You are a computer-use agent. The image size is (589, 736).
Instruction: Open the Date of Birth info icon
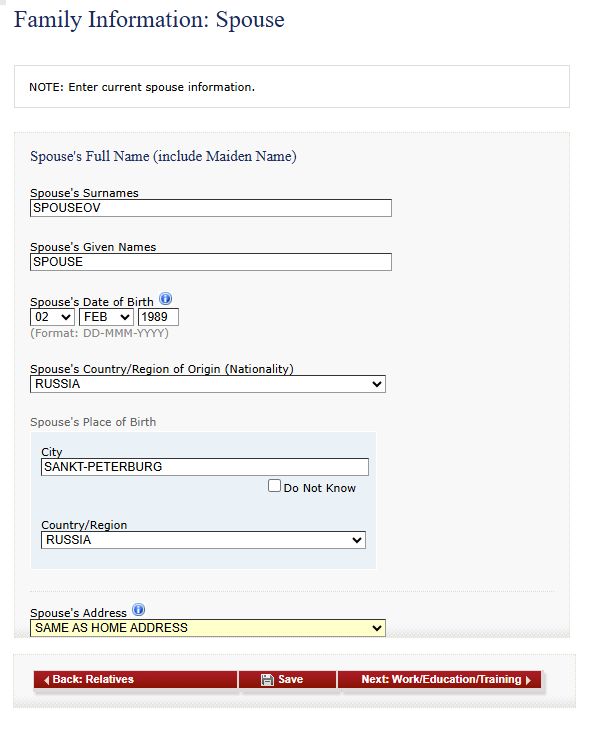pyautogui.click(x=165, y=299)
